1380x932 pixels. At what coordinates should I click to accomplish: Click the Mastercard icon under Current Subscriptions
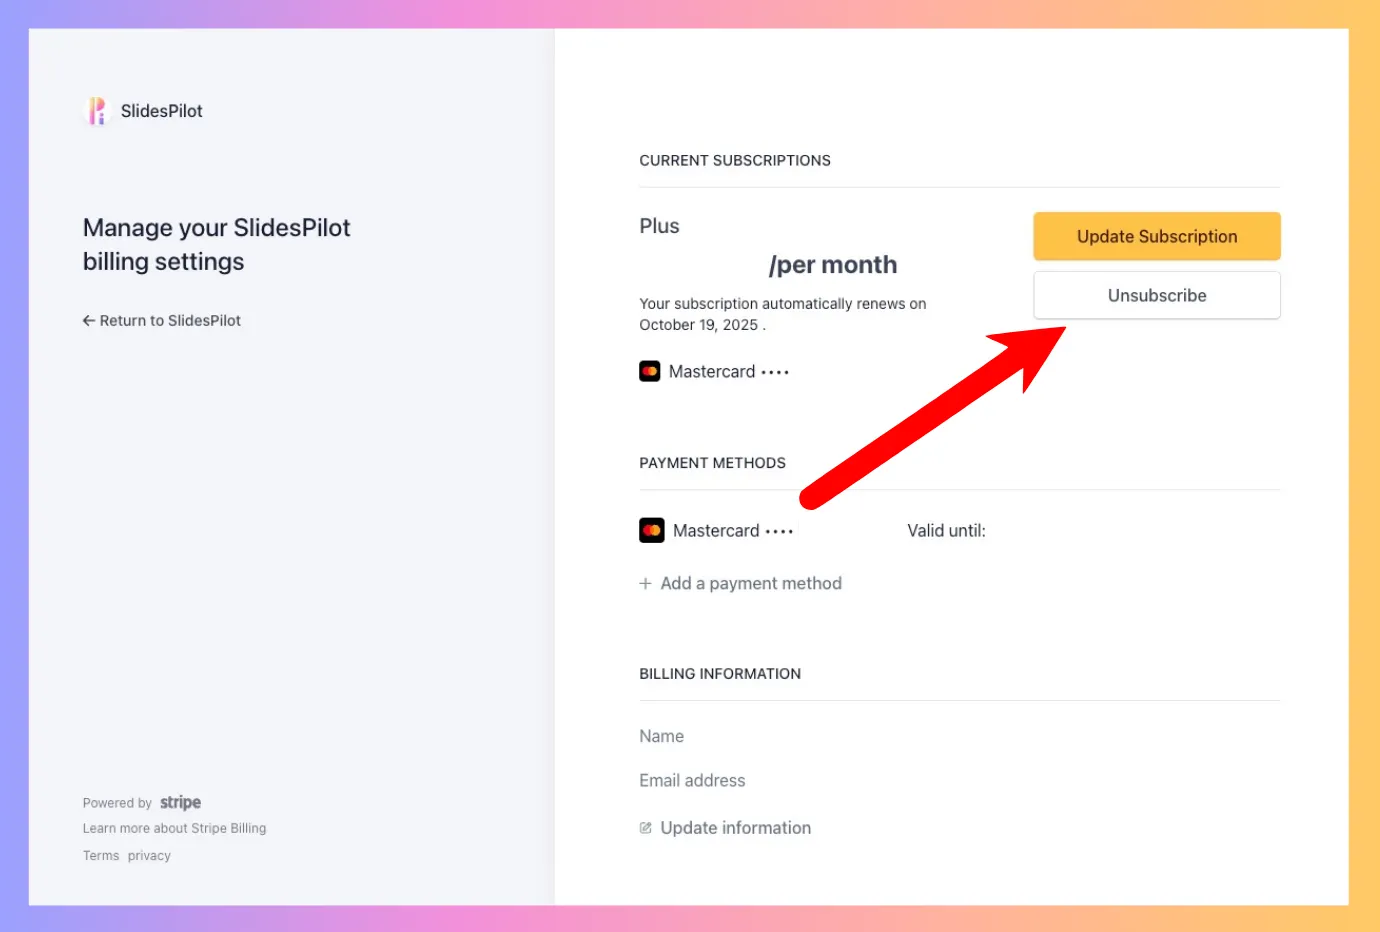point(650,372)
